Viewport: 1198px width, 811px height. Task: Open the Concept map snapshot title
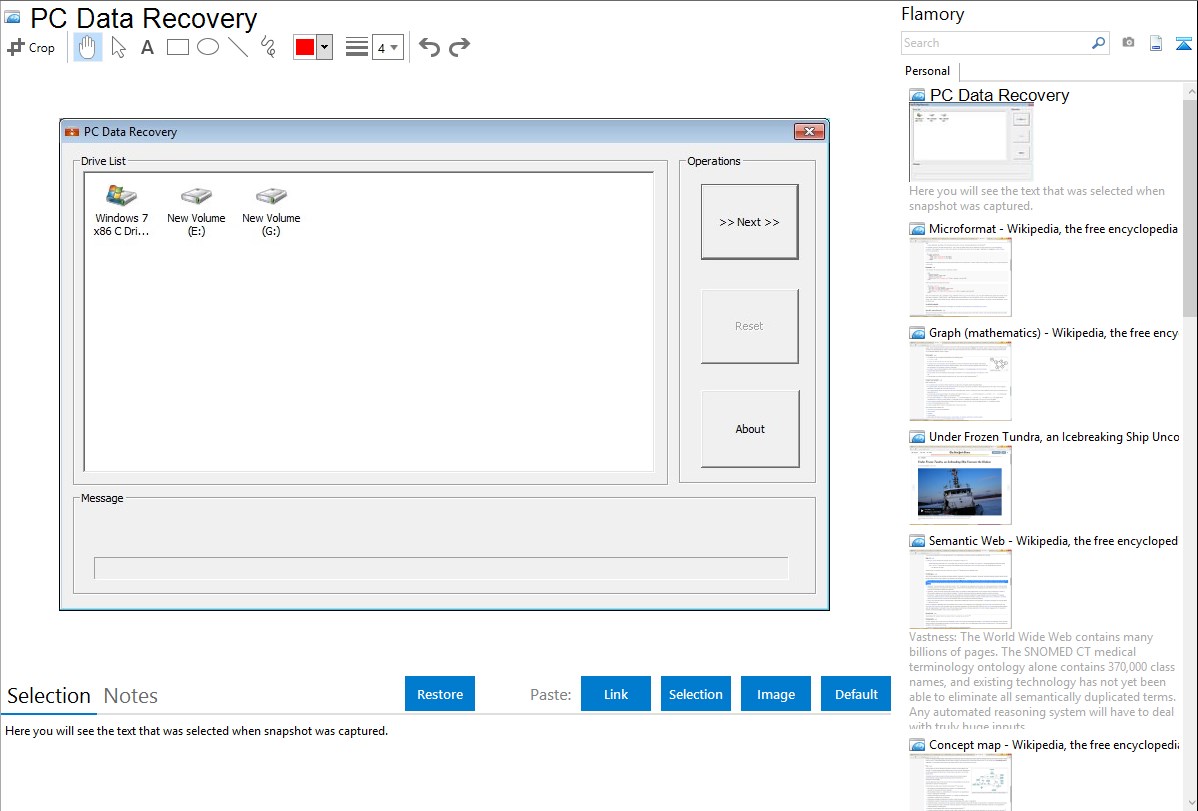point(1054,744)
